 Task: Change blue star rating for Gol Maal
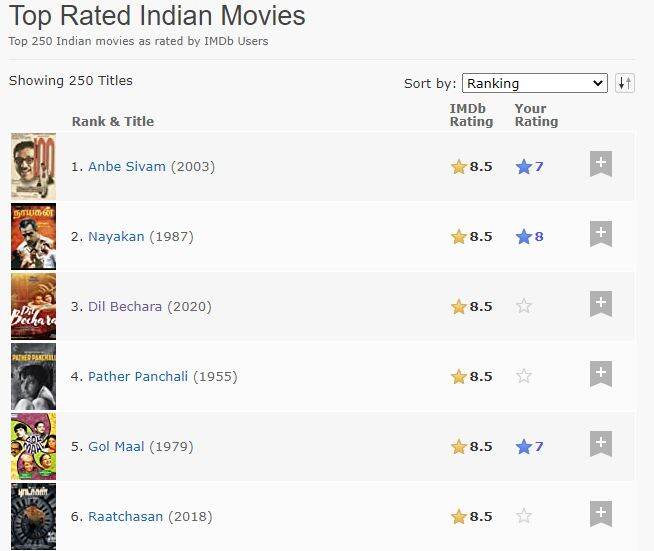pyautogui.click(x=529, y=446)
